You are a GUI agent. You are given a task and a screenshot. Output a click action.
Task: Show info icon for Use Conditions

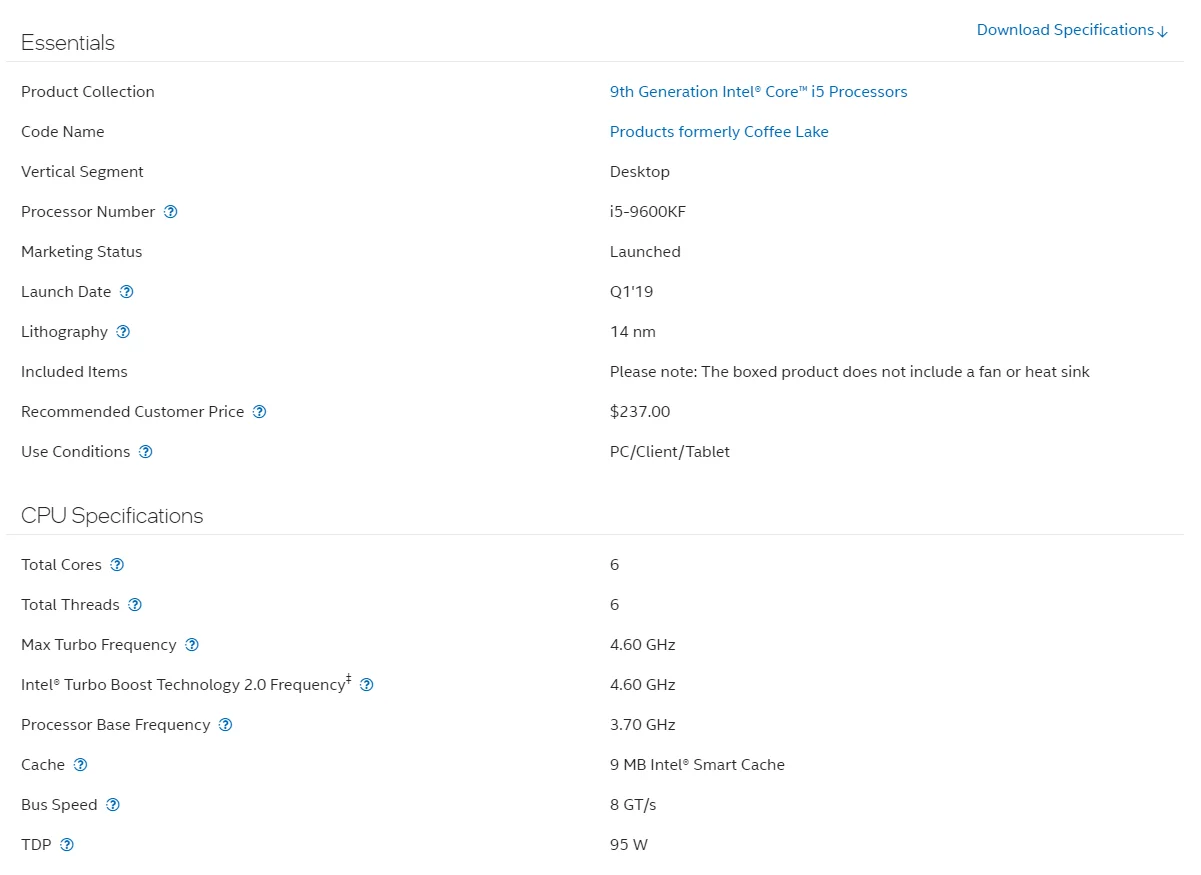pos(146,452)
